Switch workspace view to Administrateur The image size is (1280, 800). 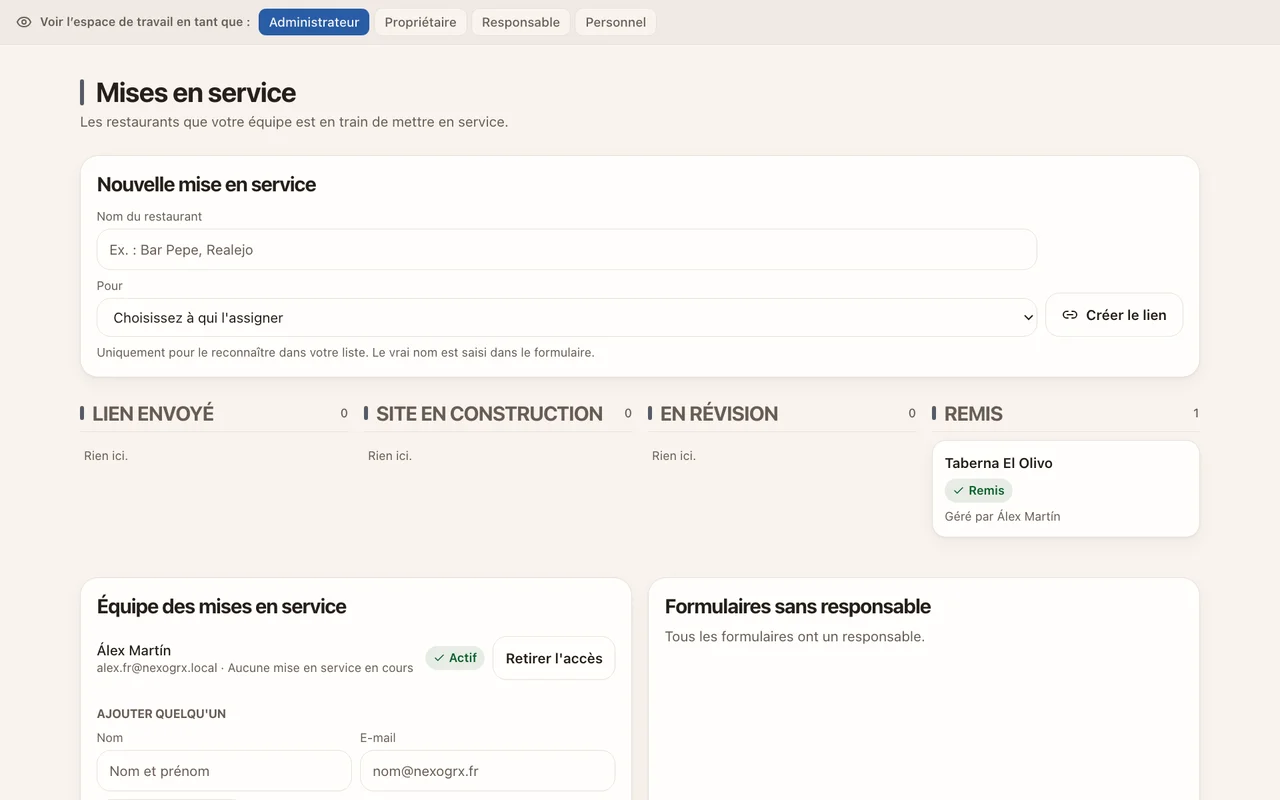click(314, 22)
